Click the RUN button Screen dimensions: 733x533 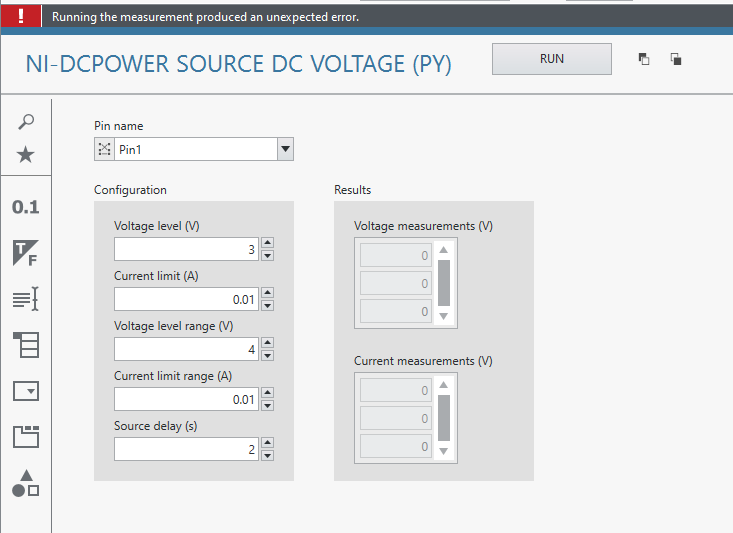pyautogui.click(x=552, y=59)
